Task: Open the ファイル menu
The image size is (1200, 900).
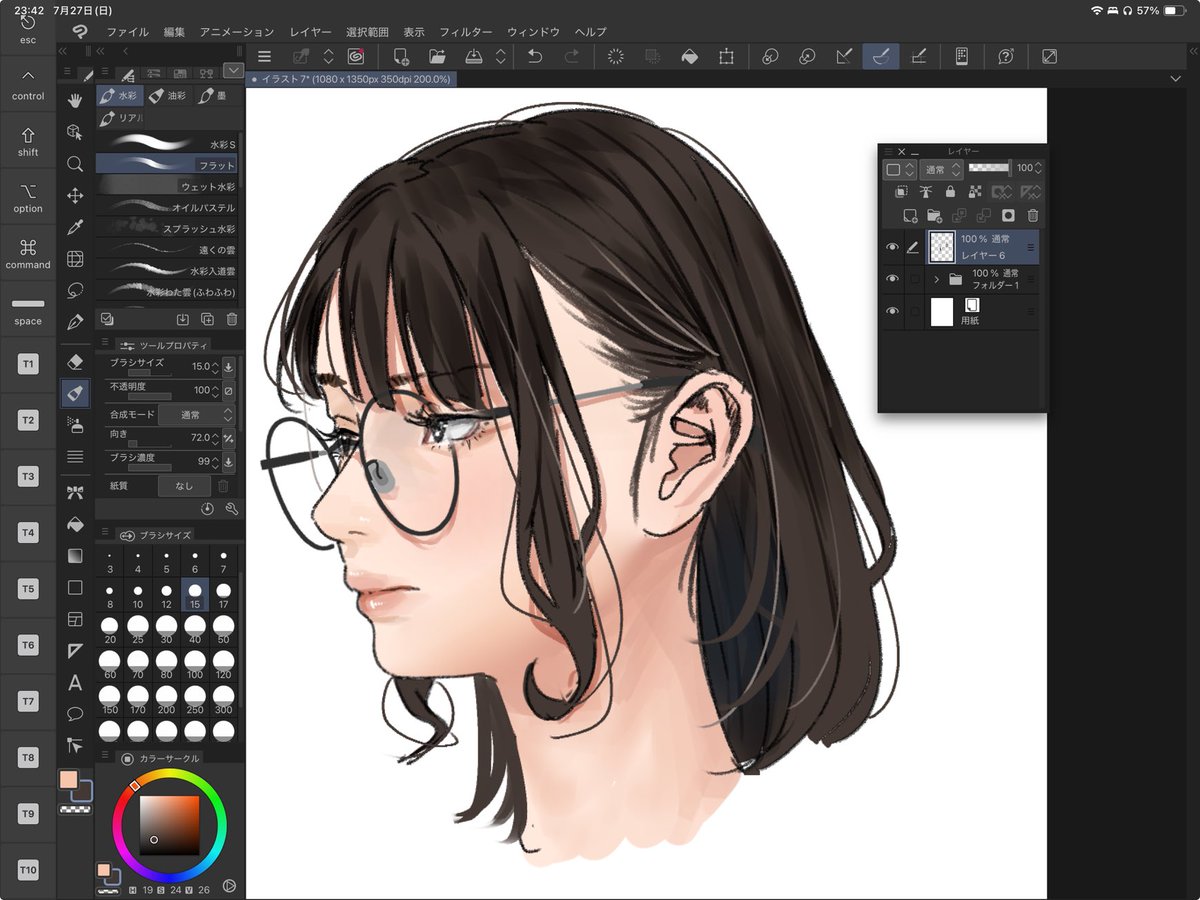Action: 128,32
